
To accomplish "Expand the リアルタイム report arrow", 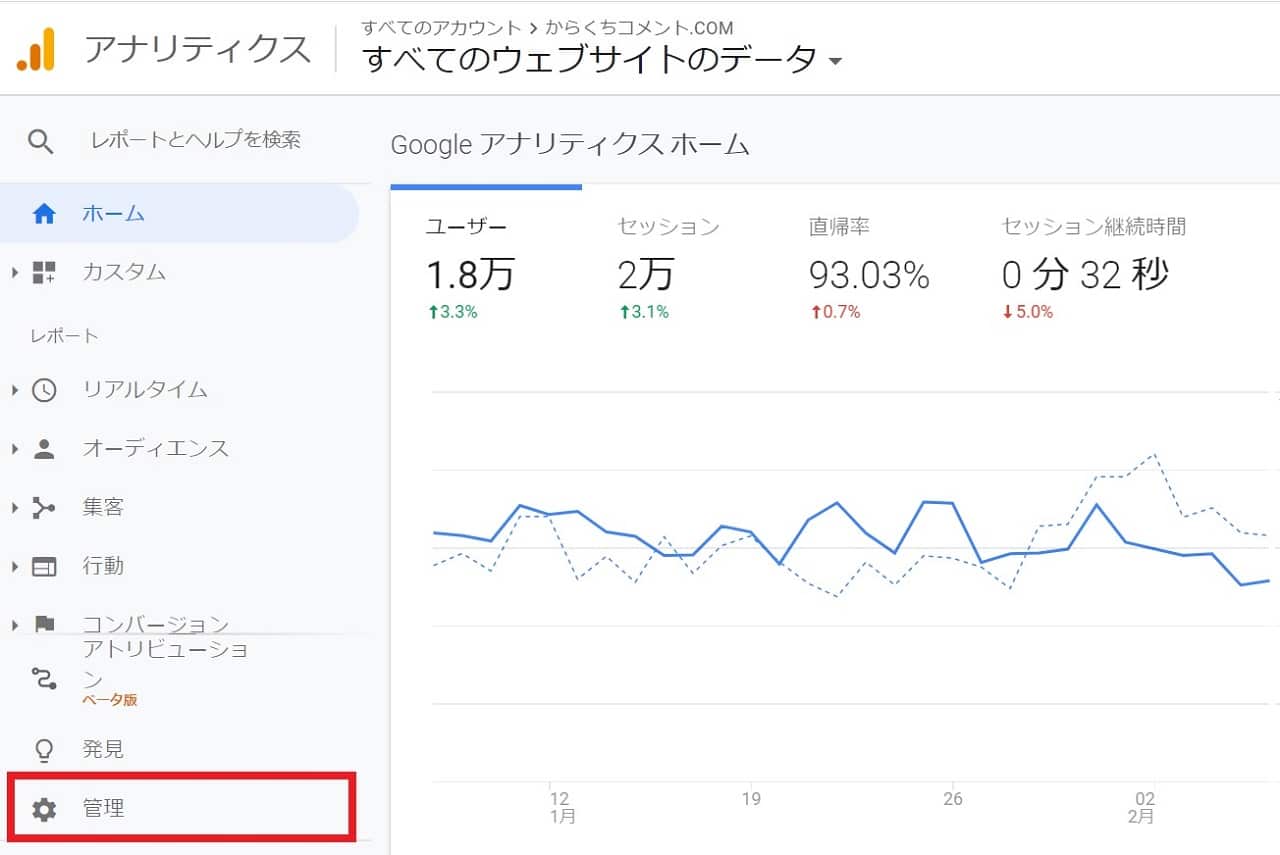I will 15,390.
